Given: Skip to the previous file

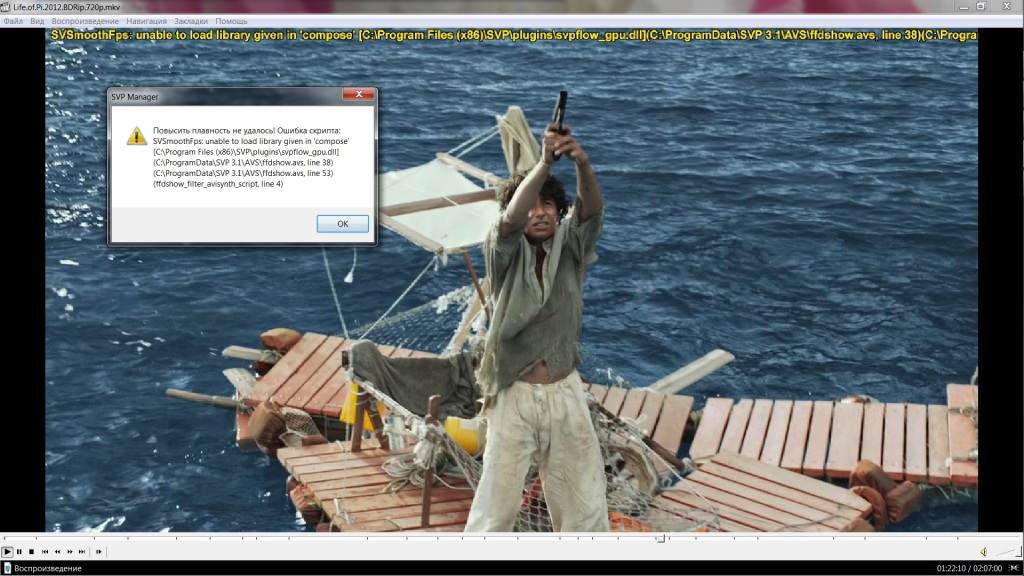Looking at the screenshot, I should click(45, 552).
